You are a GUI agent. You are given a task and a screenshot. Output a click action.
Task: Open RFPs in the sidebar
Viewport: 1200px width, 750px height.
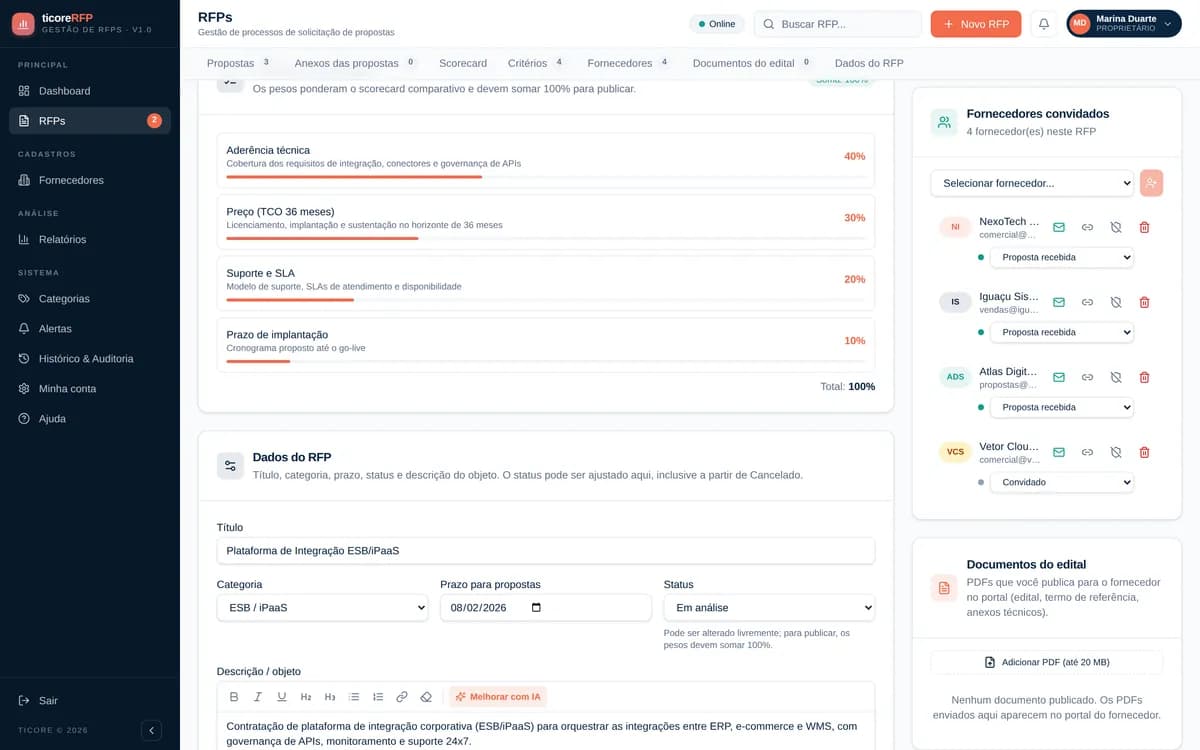click(x=90, y=121)
